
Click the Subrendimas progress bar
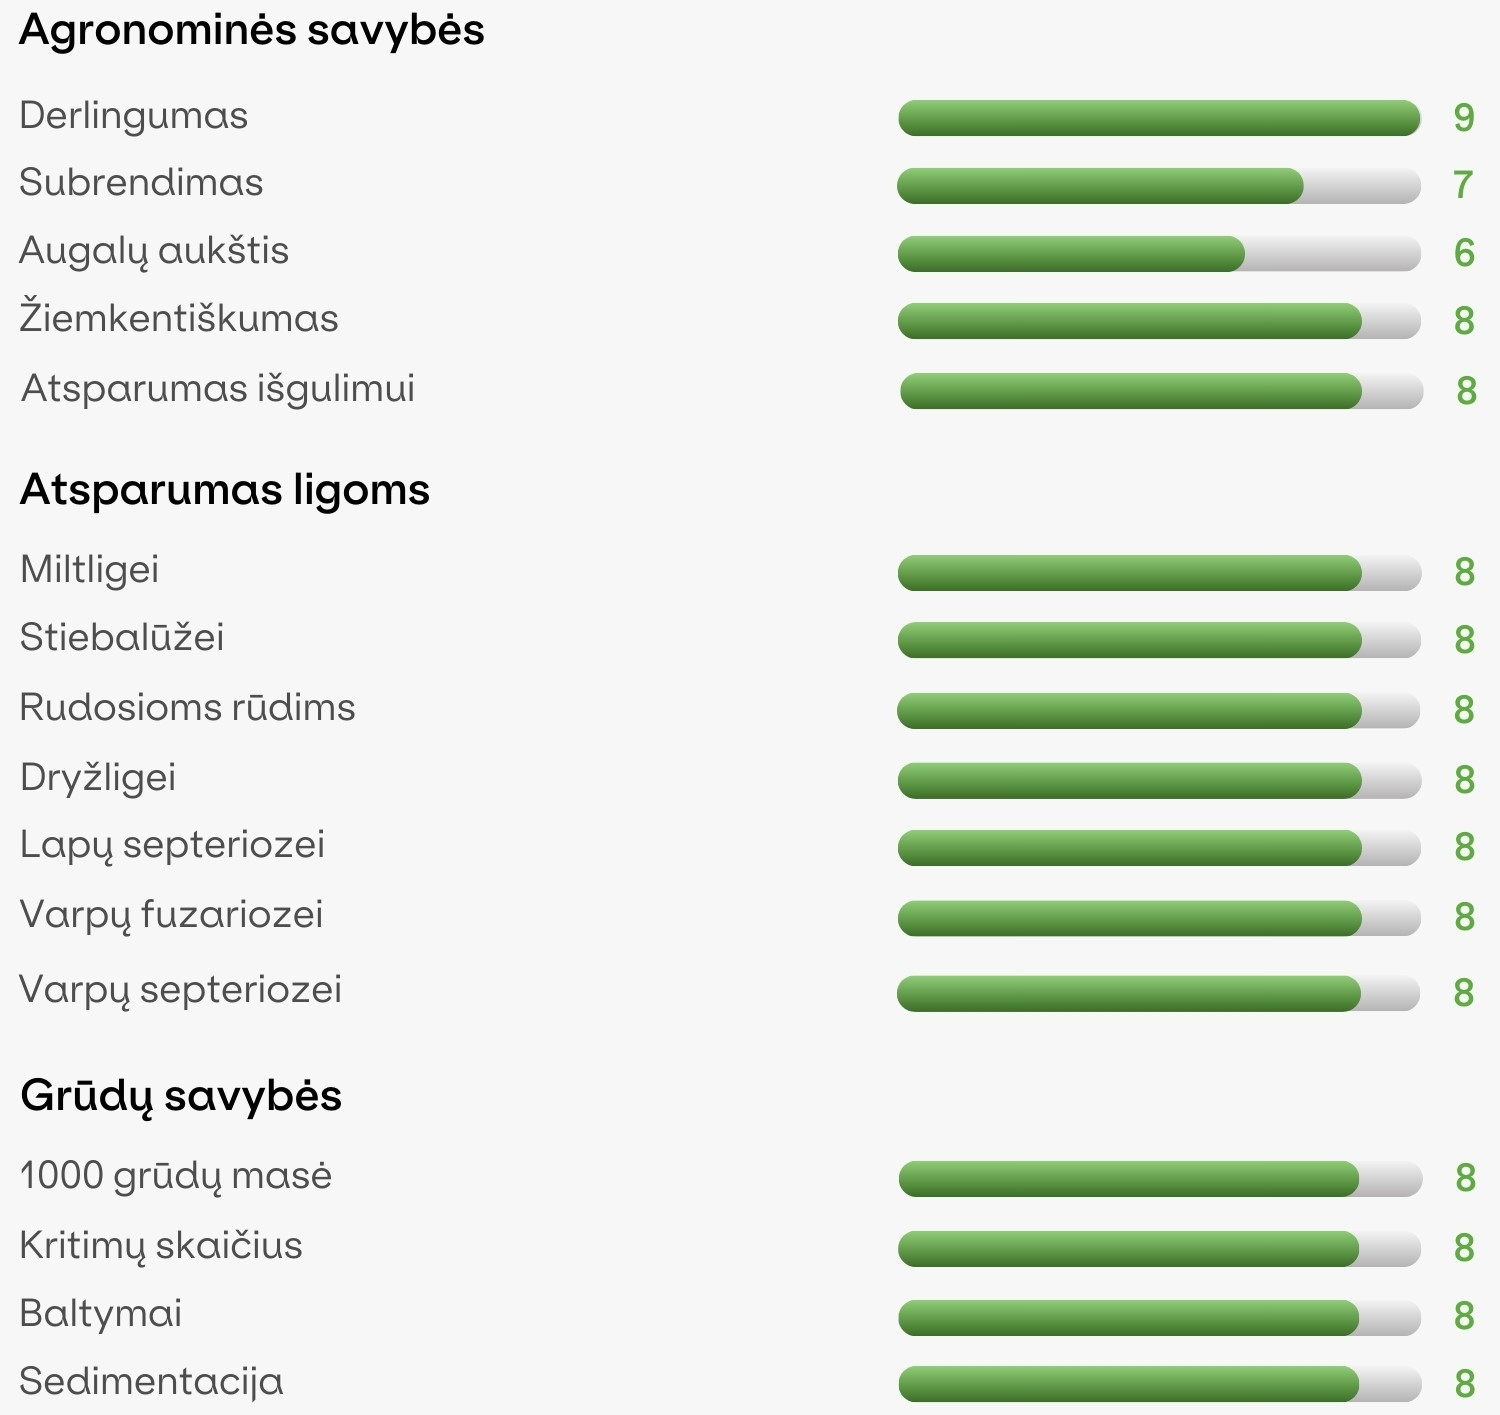pos(1159,186)
